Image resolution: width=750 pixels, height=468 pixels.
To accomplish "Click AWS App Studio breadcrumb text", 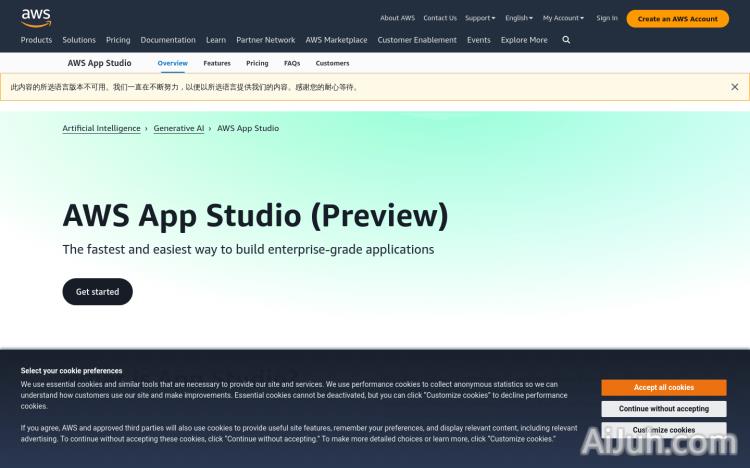I will click(x=248, y=128).
